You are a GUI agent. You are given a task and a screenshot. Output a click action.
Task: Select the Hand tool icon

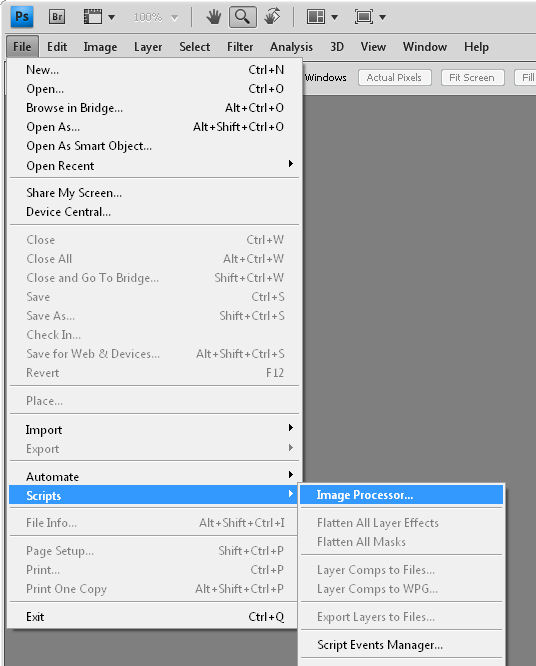[x=214, y=17]
